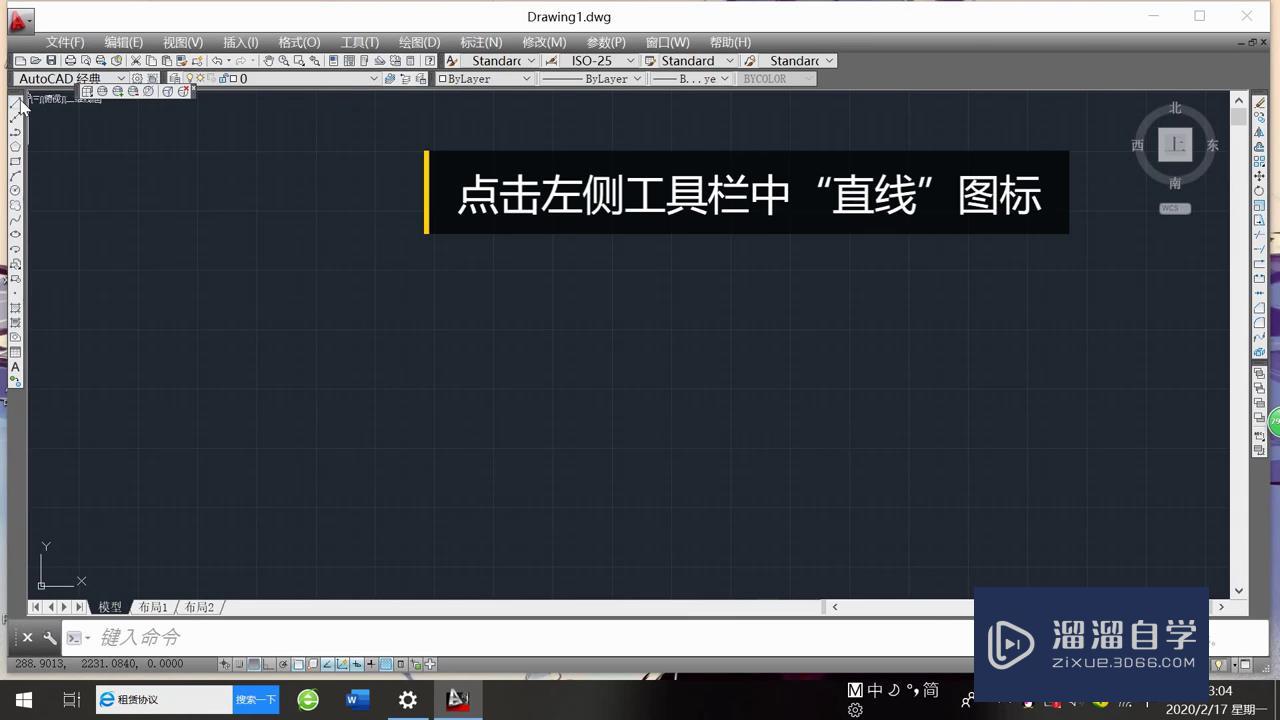
Task: Click the New drawing icon
Action: [21, 61]
